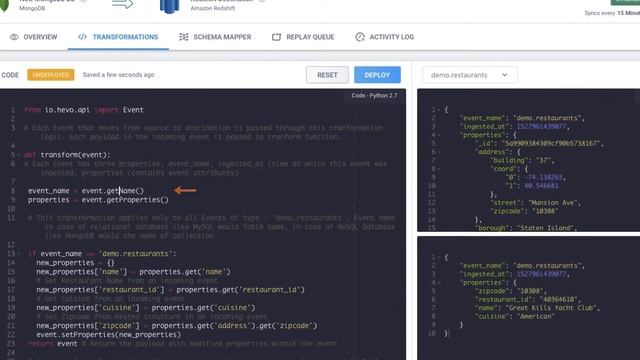Switch to Schema Mapper tab
The width and height of the screenshot is (640, 360).
(x=215, y=37)
